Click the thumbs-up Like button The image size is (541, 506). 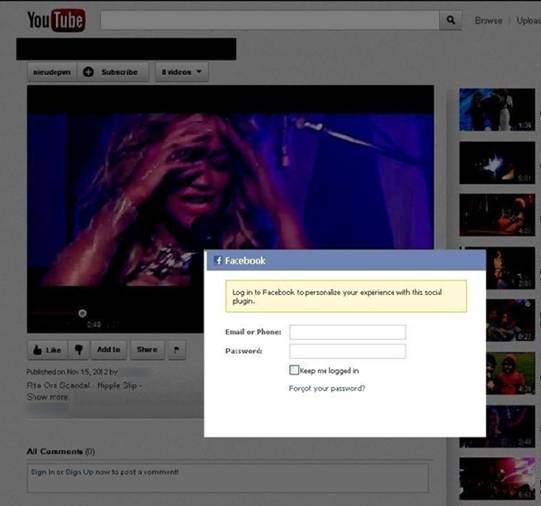pos(48,350)
